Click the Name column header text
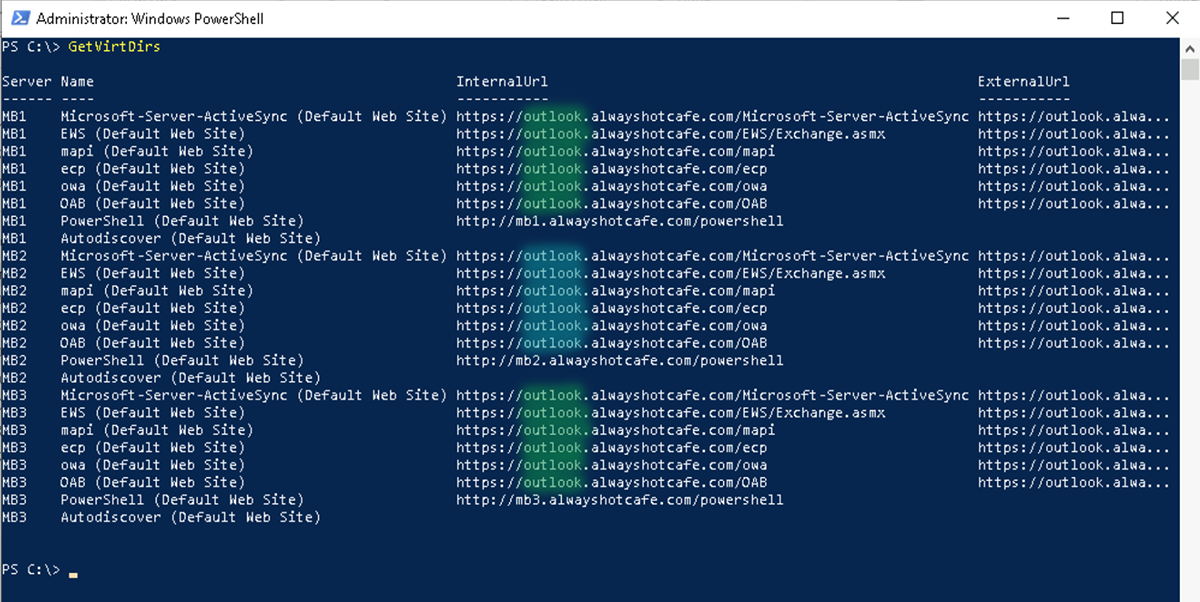1200x602 pixels. (74, 81)
